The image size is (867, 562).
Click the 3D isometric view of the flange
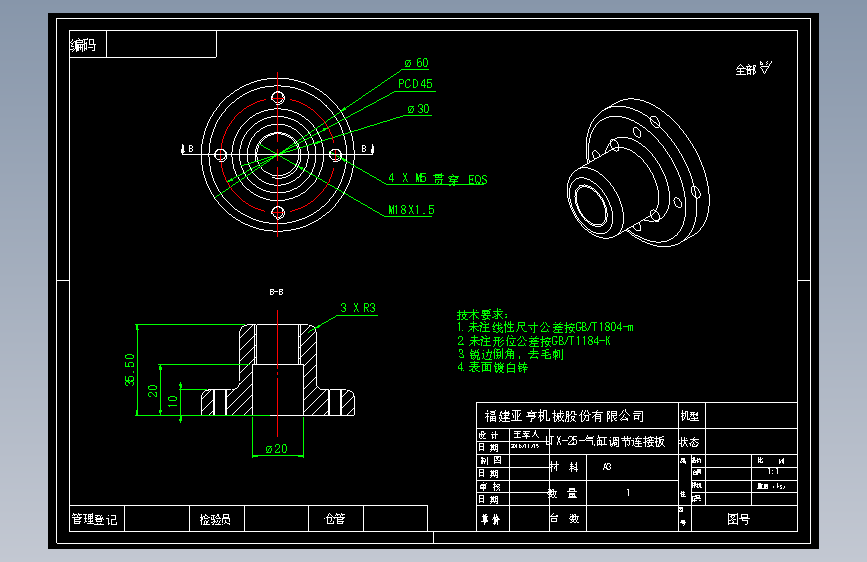[638, 173]
